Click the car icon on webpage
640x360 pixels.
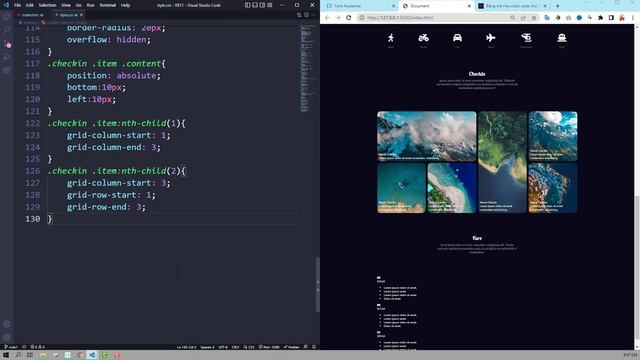[457, 38]
